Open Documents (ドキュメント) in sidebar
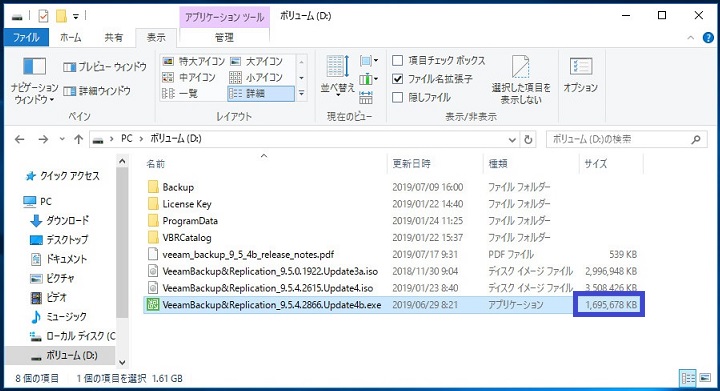This screenshot has height=391, width=720. tap(58, 259)
